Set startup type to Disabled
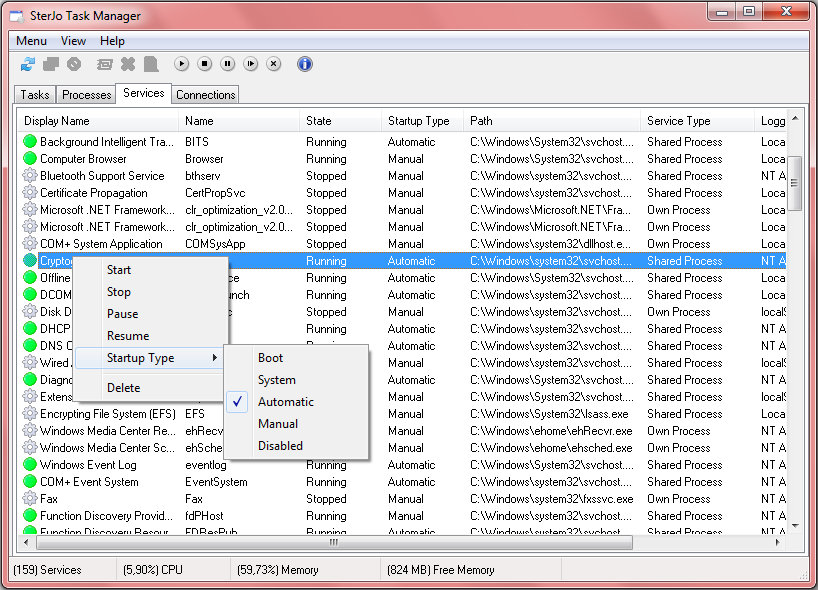The height and width of the screenshot is (590, 818). (x=280, y=446)
